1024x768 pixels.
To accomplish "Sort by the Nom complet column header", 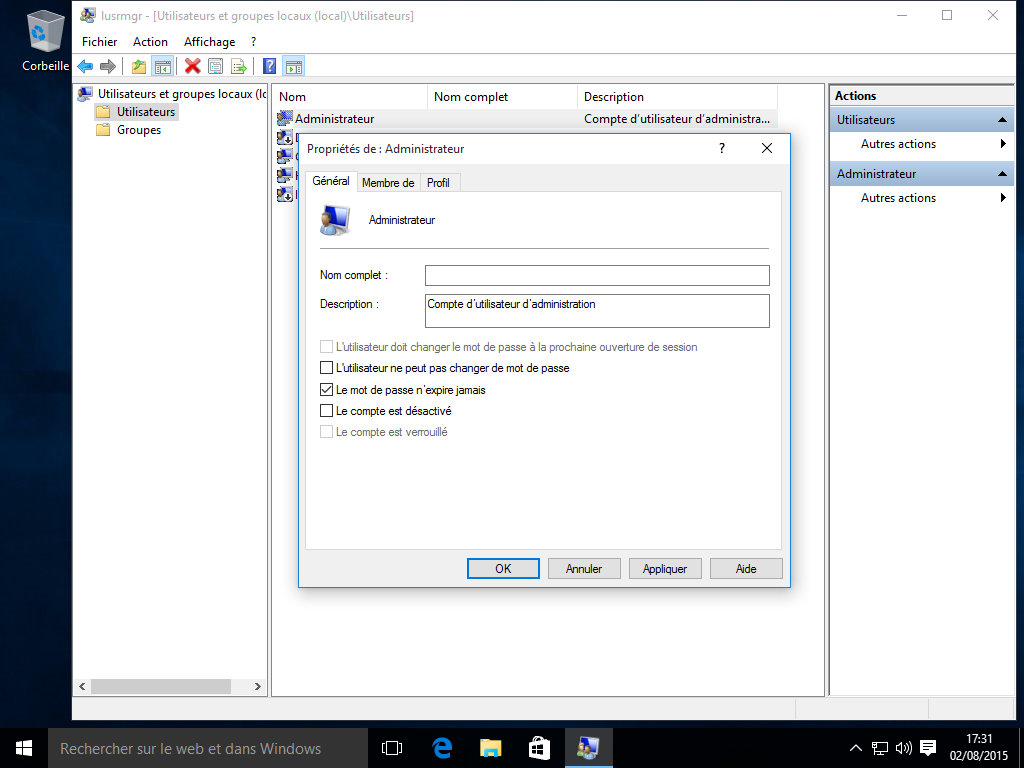I will [x=503, y=97].
